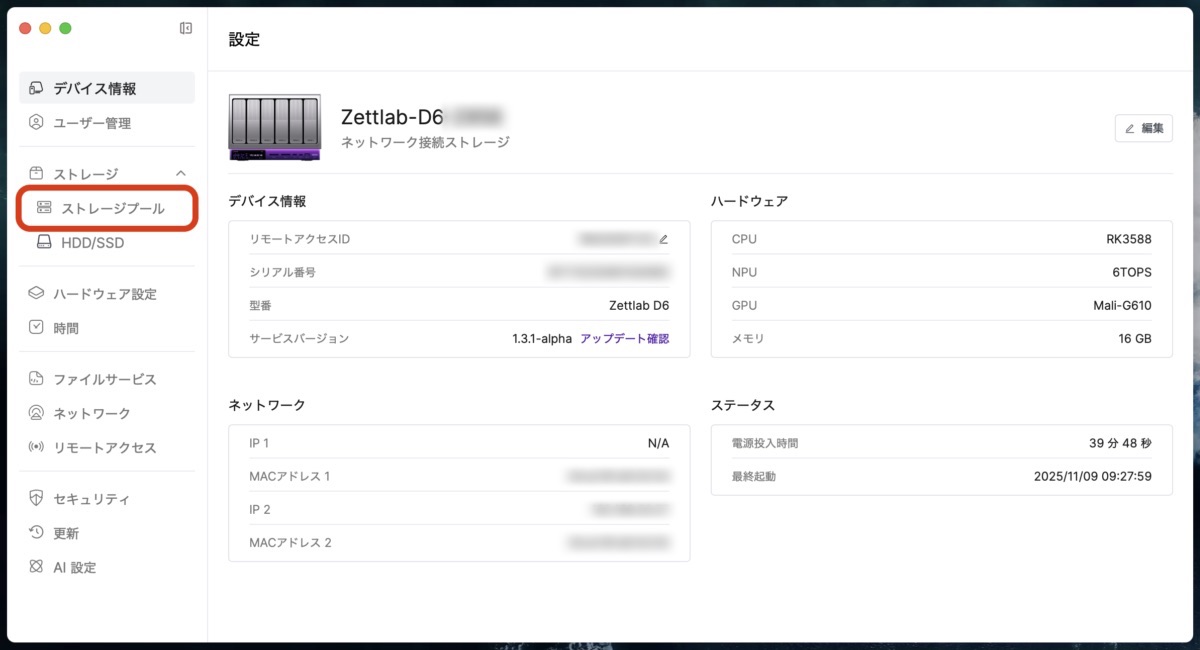
Task: Collapse the ストレージ section chevron
Action: point(179,172)
